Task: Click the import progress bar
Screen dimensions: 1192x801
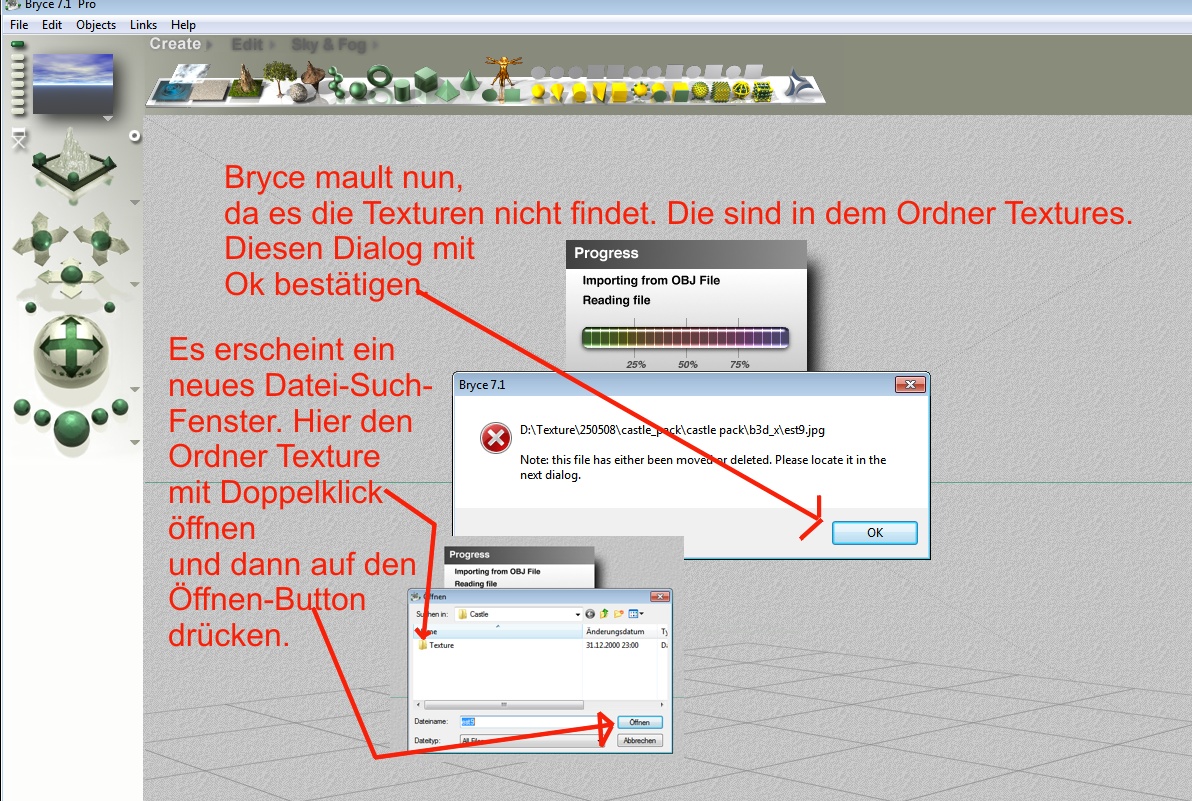Action: coord(685,337)
